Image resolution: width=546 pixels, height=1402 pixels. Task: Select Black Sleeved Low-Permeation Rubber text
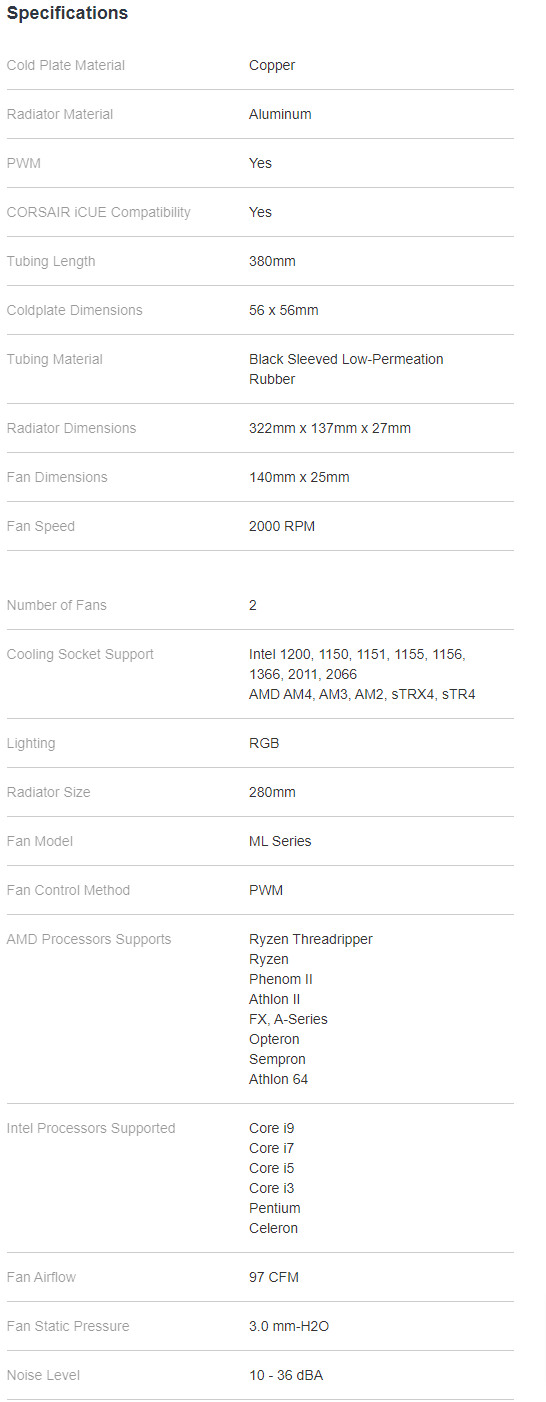point(346,369)
